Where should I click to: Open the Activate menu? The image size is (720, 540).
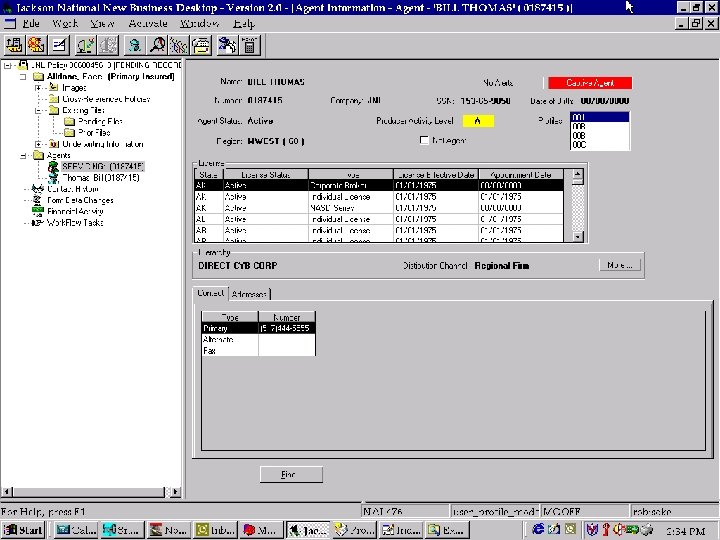click(x=148, y=22)
